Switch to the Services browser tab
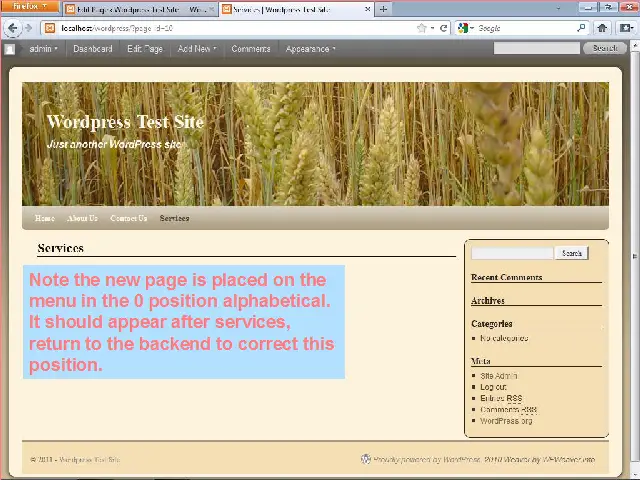 point(297,9)
